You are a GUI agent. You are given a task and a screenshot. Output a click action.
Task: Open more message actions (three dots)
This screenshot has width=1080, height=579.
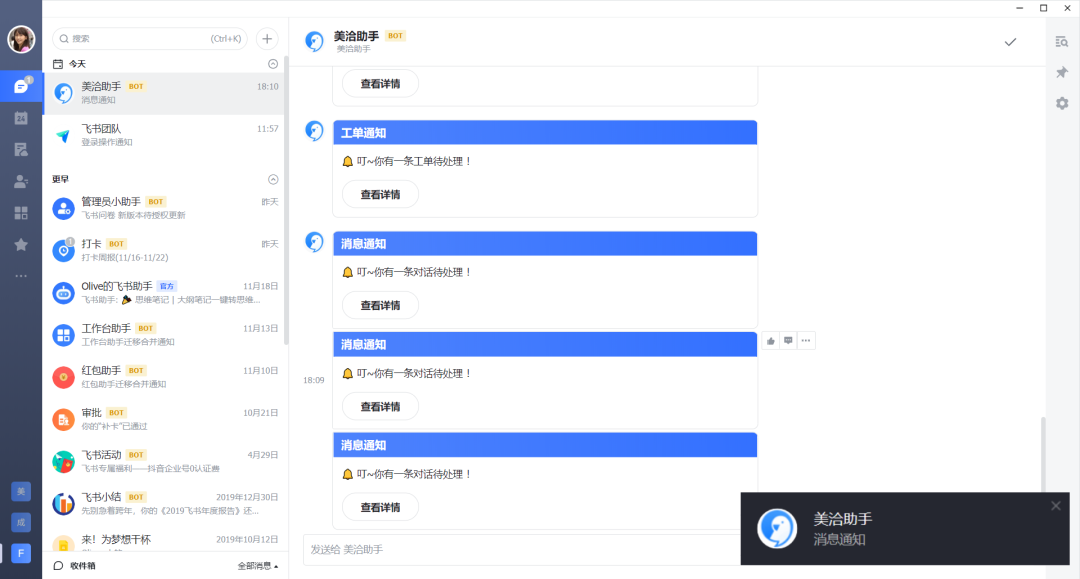click(x=806, y=341)
